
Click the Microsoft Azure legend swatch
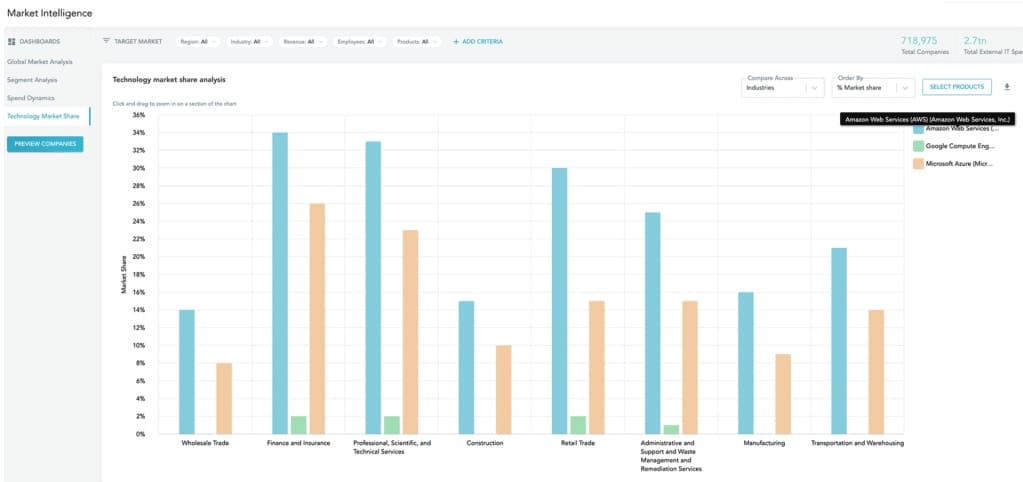[x=918, y=164]
